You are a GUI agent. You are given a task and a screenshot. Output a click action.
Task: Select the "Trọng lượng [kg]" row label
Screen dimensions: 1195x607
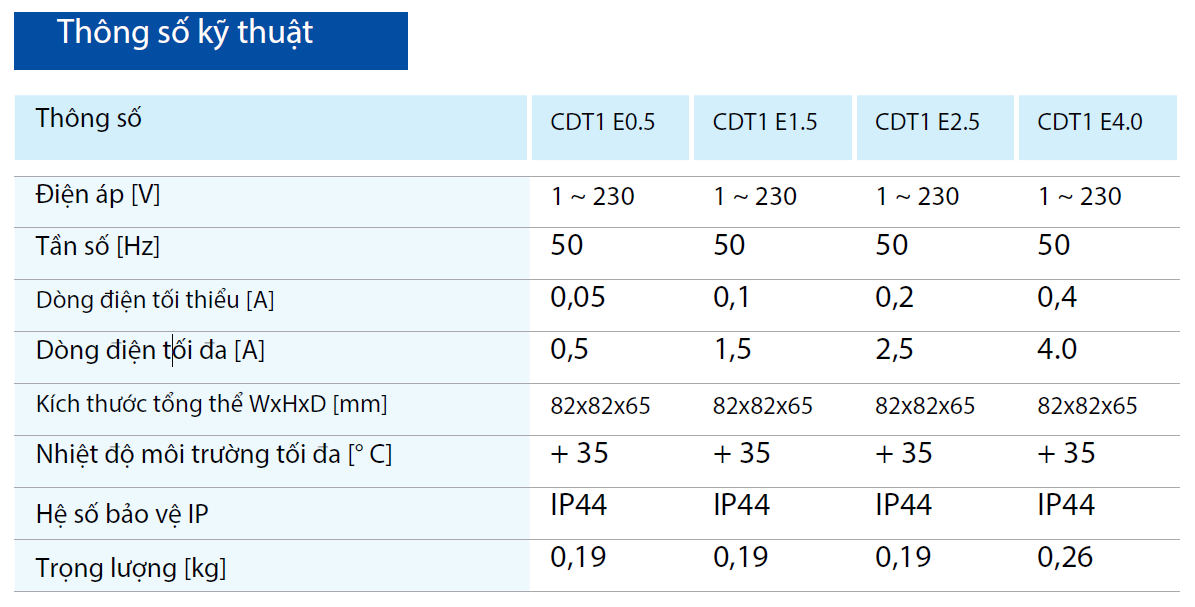point(131,569)
